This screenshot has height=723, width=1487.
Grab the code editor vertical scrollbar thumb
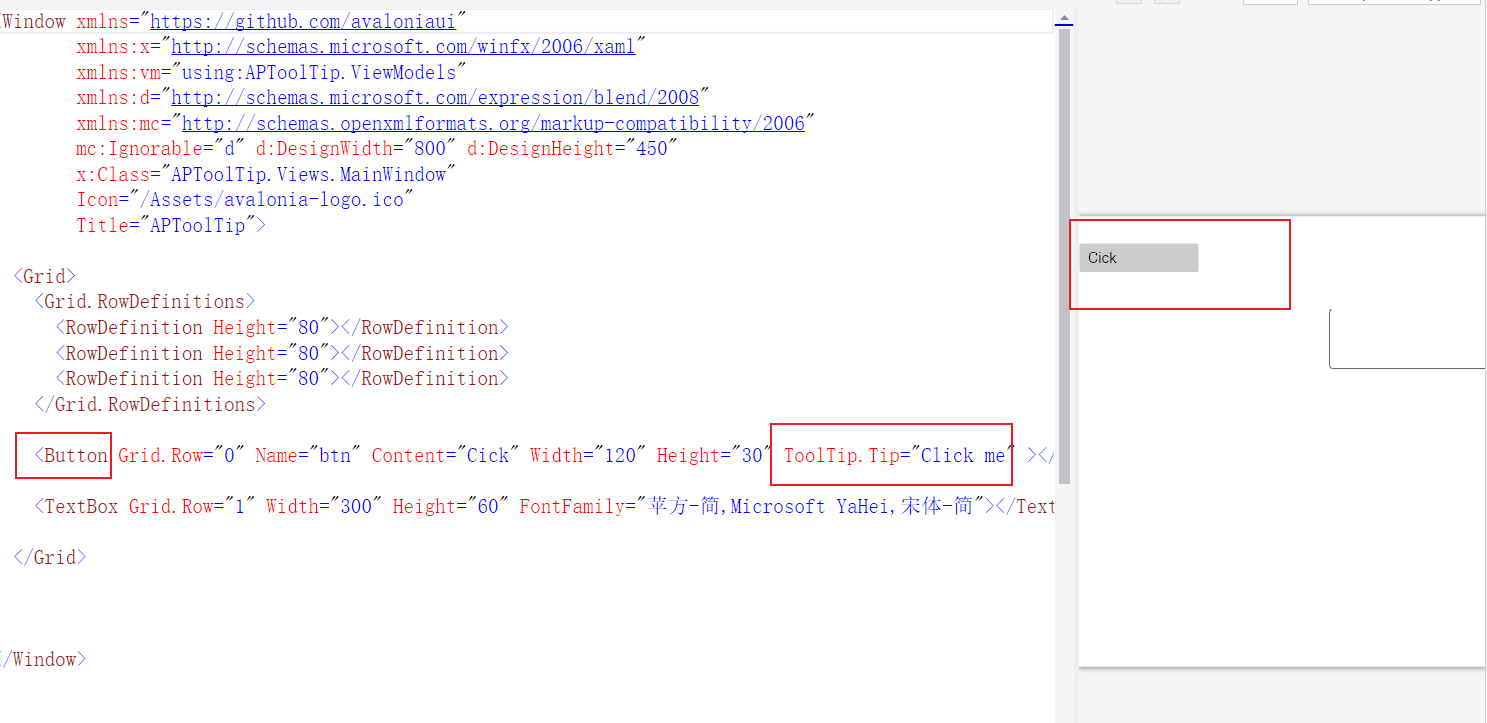coord(1064,257)
